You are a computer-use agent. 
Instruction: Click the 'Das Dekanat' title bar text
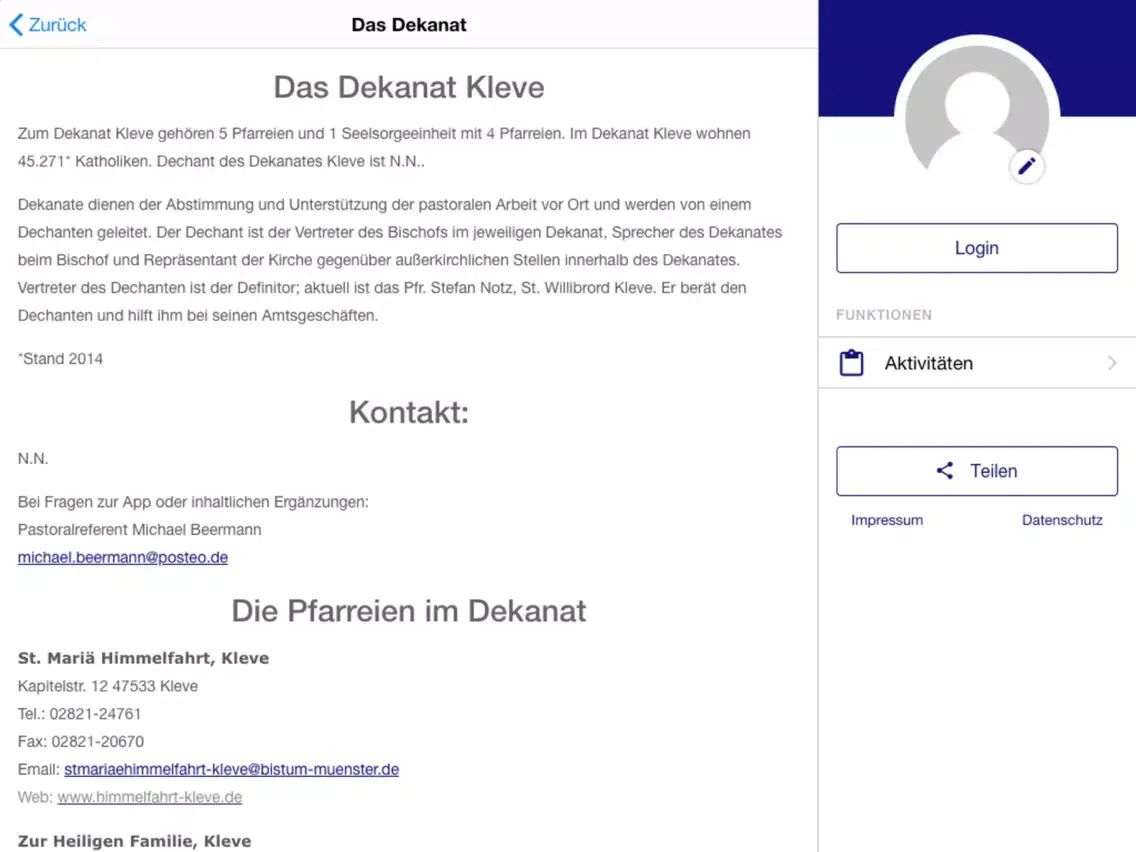tap(409, 25)
